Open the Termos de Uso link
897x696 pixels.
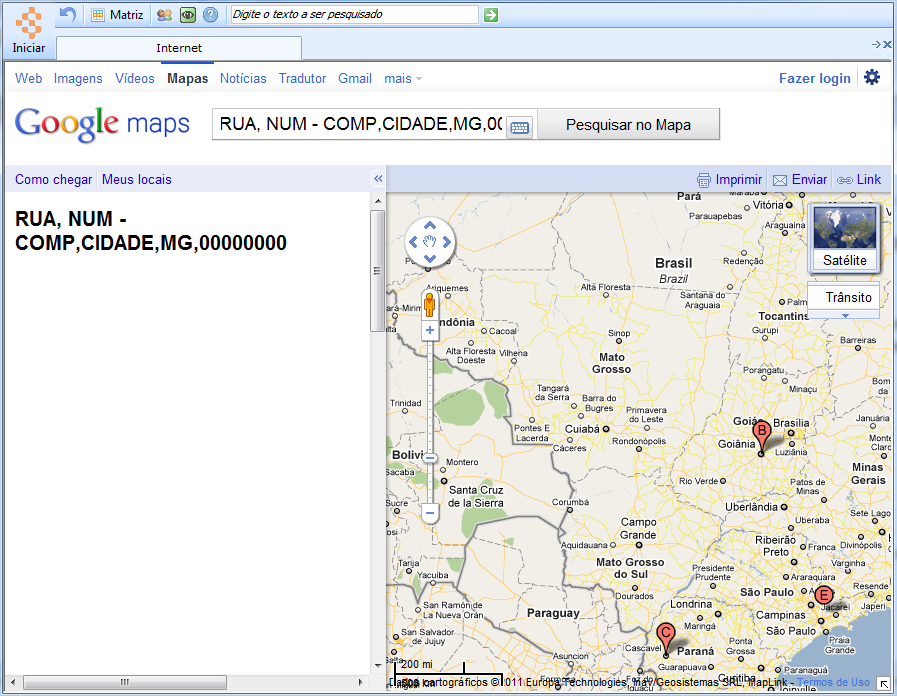coord(833,682)
